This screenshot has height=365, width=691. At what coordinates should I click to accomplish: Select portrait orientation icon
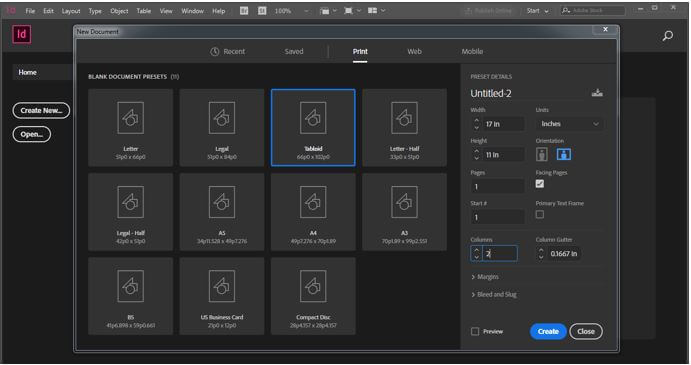[542, 154]
